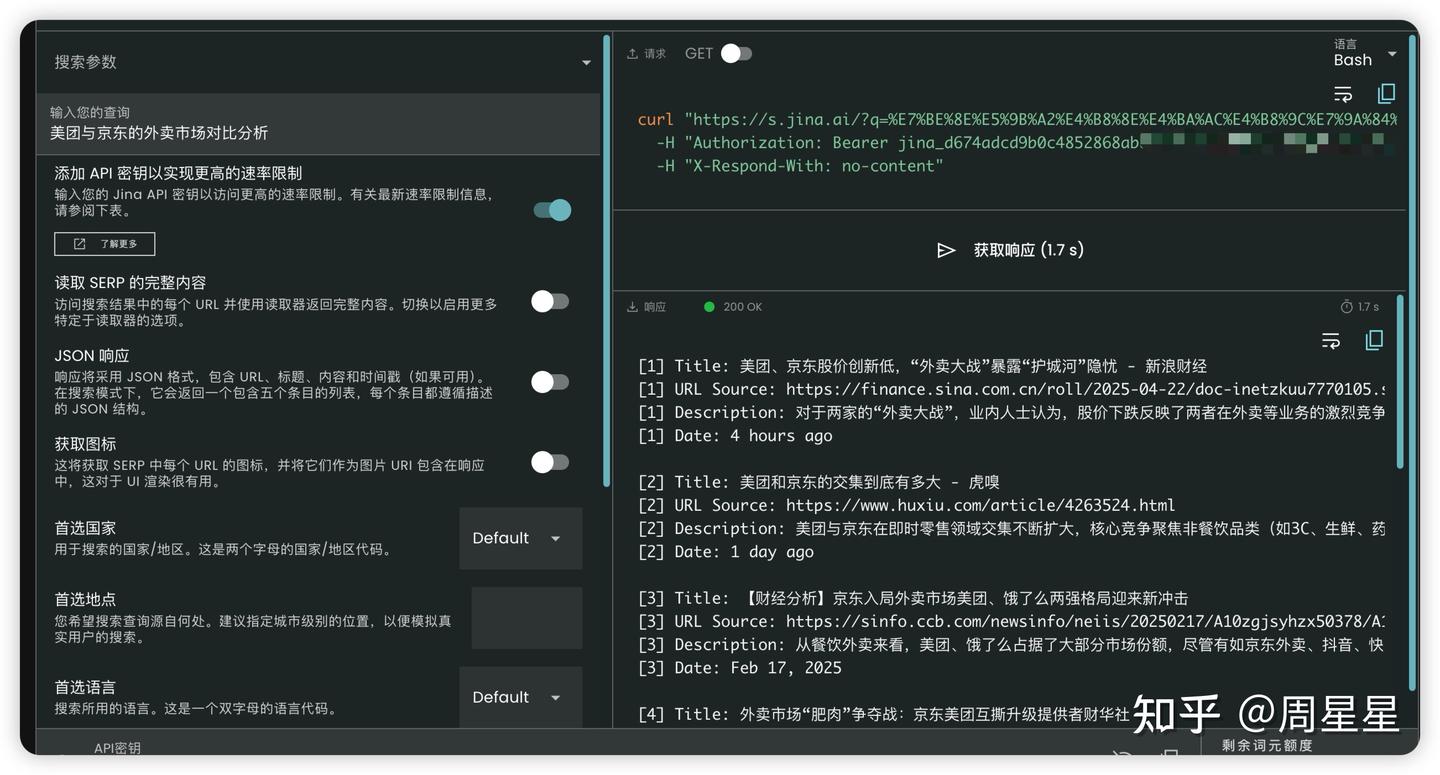Copy the search response output
1440x775 pixels.
1374,340
